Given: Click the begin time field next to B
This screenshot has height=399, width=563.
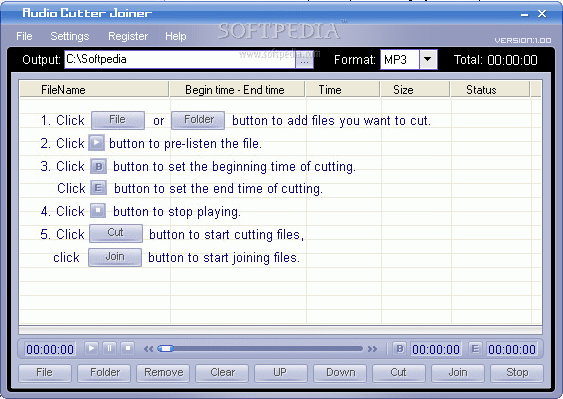Looking at the screenshot, I should [436, 349].
